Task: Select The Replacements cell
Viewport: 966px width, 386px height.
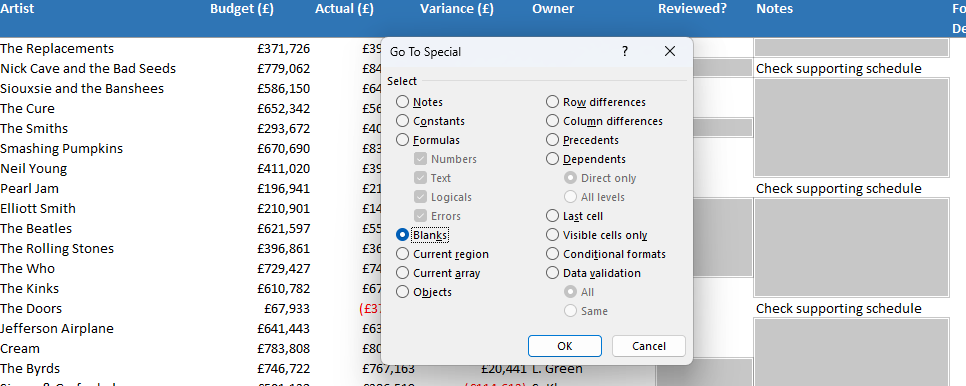Action: tap(57, 49)
